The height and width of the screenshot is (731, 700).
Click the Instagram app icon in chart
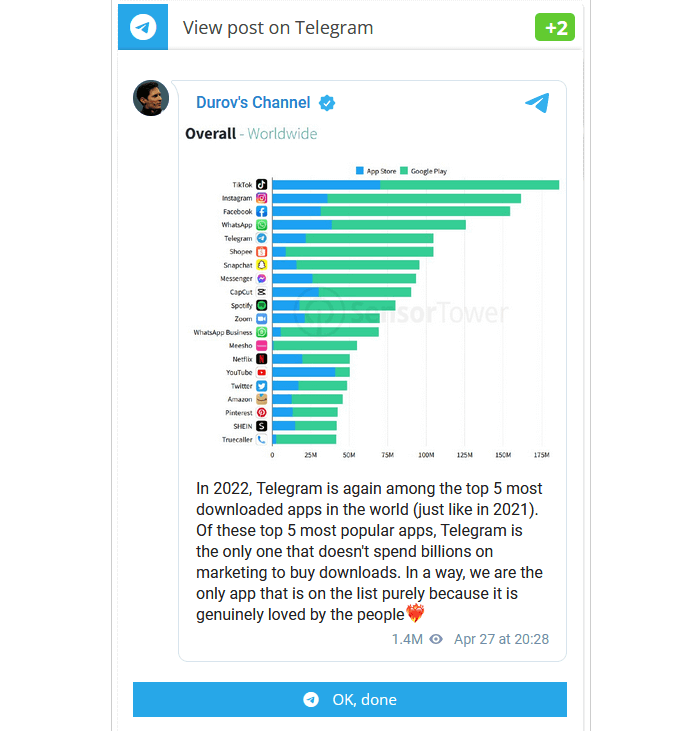262,198
